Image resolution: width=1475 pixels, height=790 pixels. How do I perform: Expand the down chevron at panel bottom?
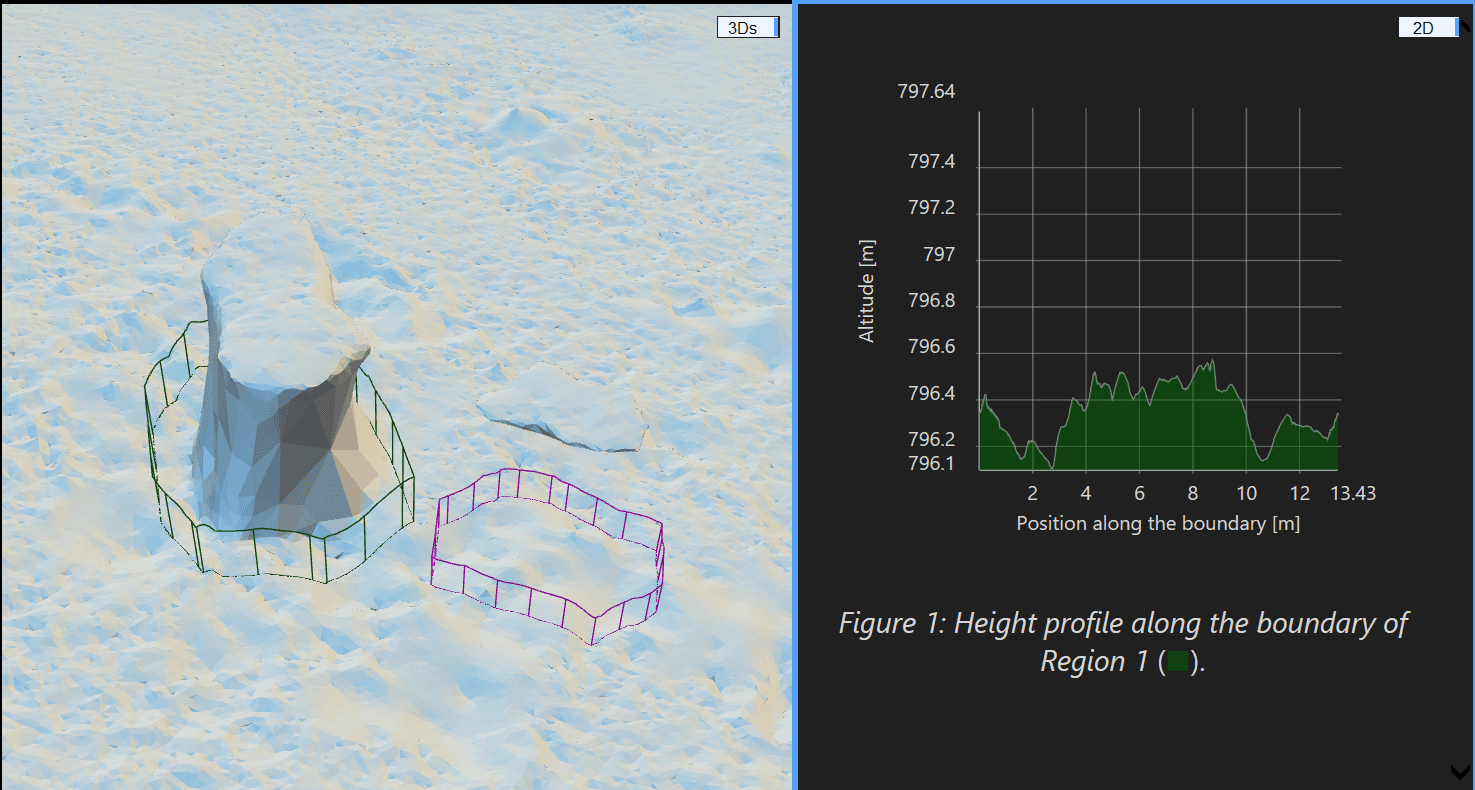coord(1460,771)
